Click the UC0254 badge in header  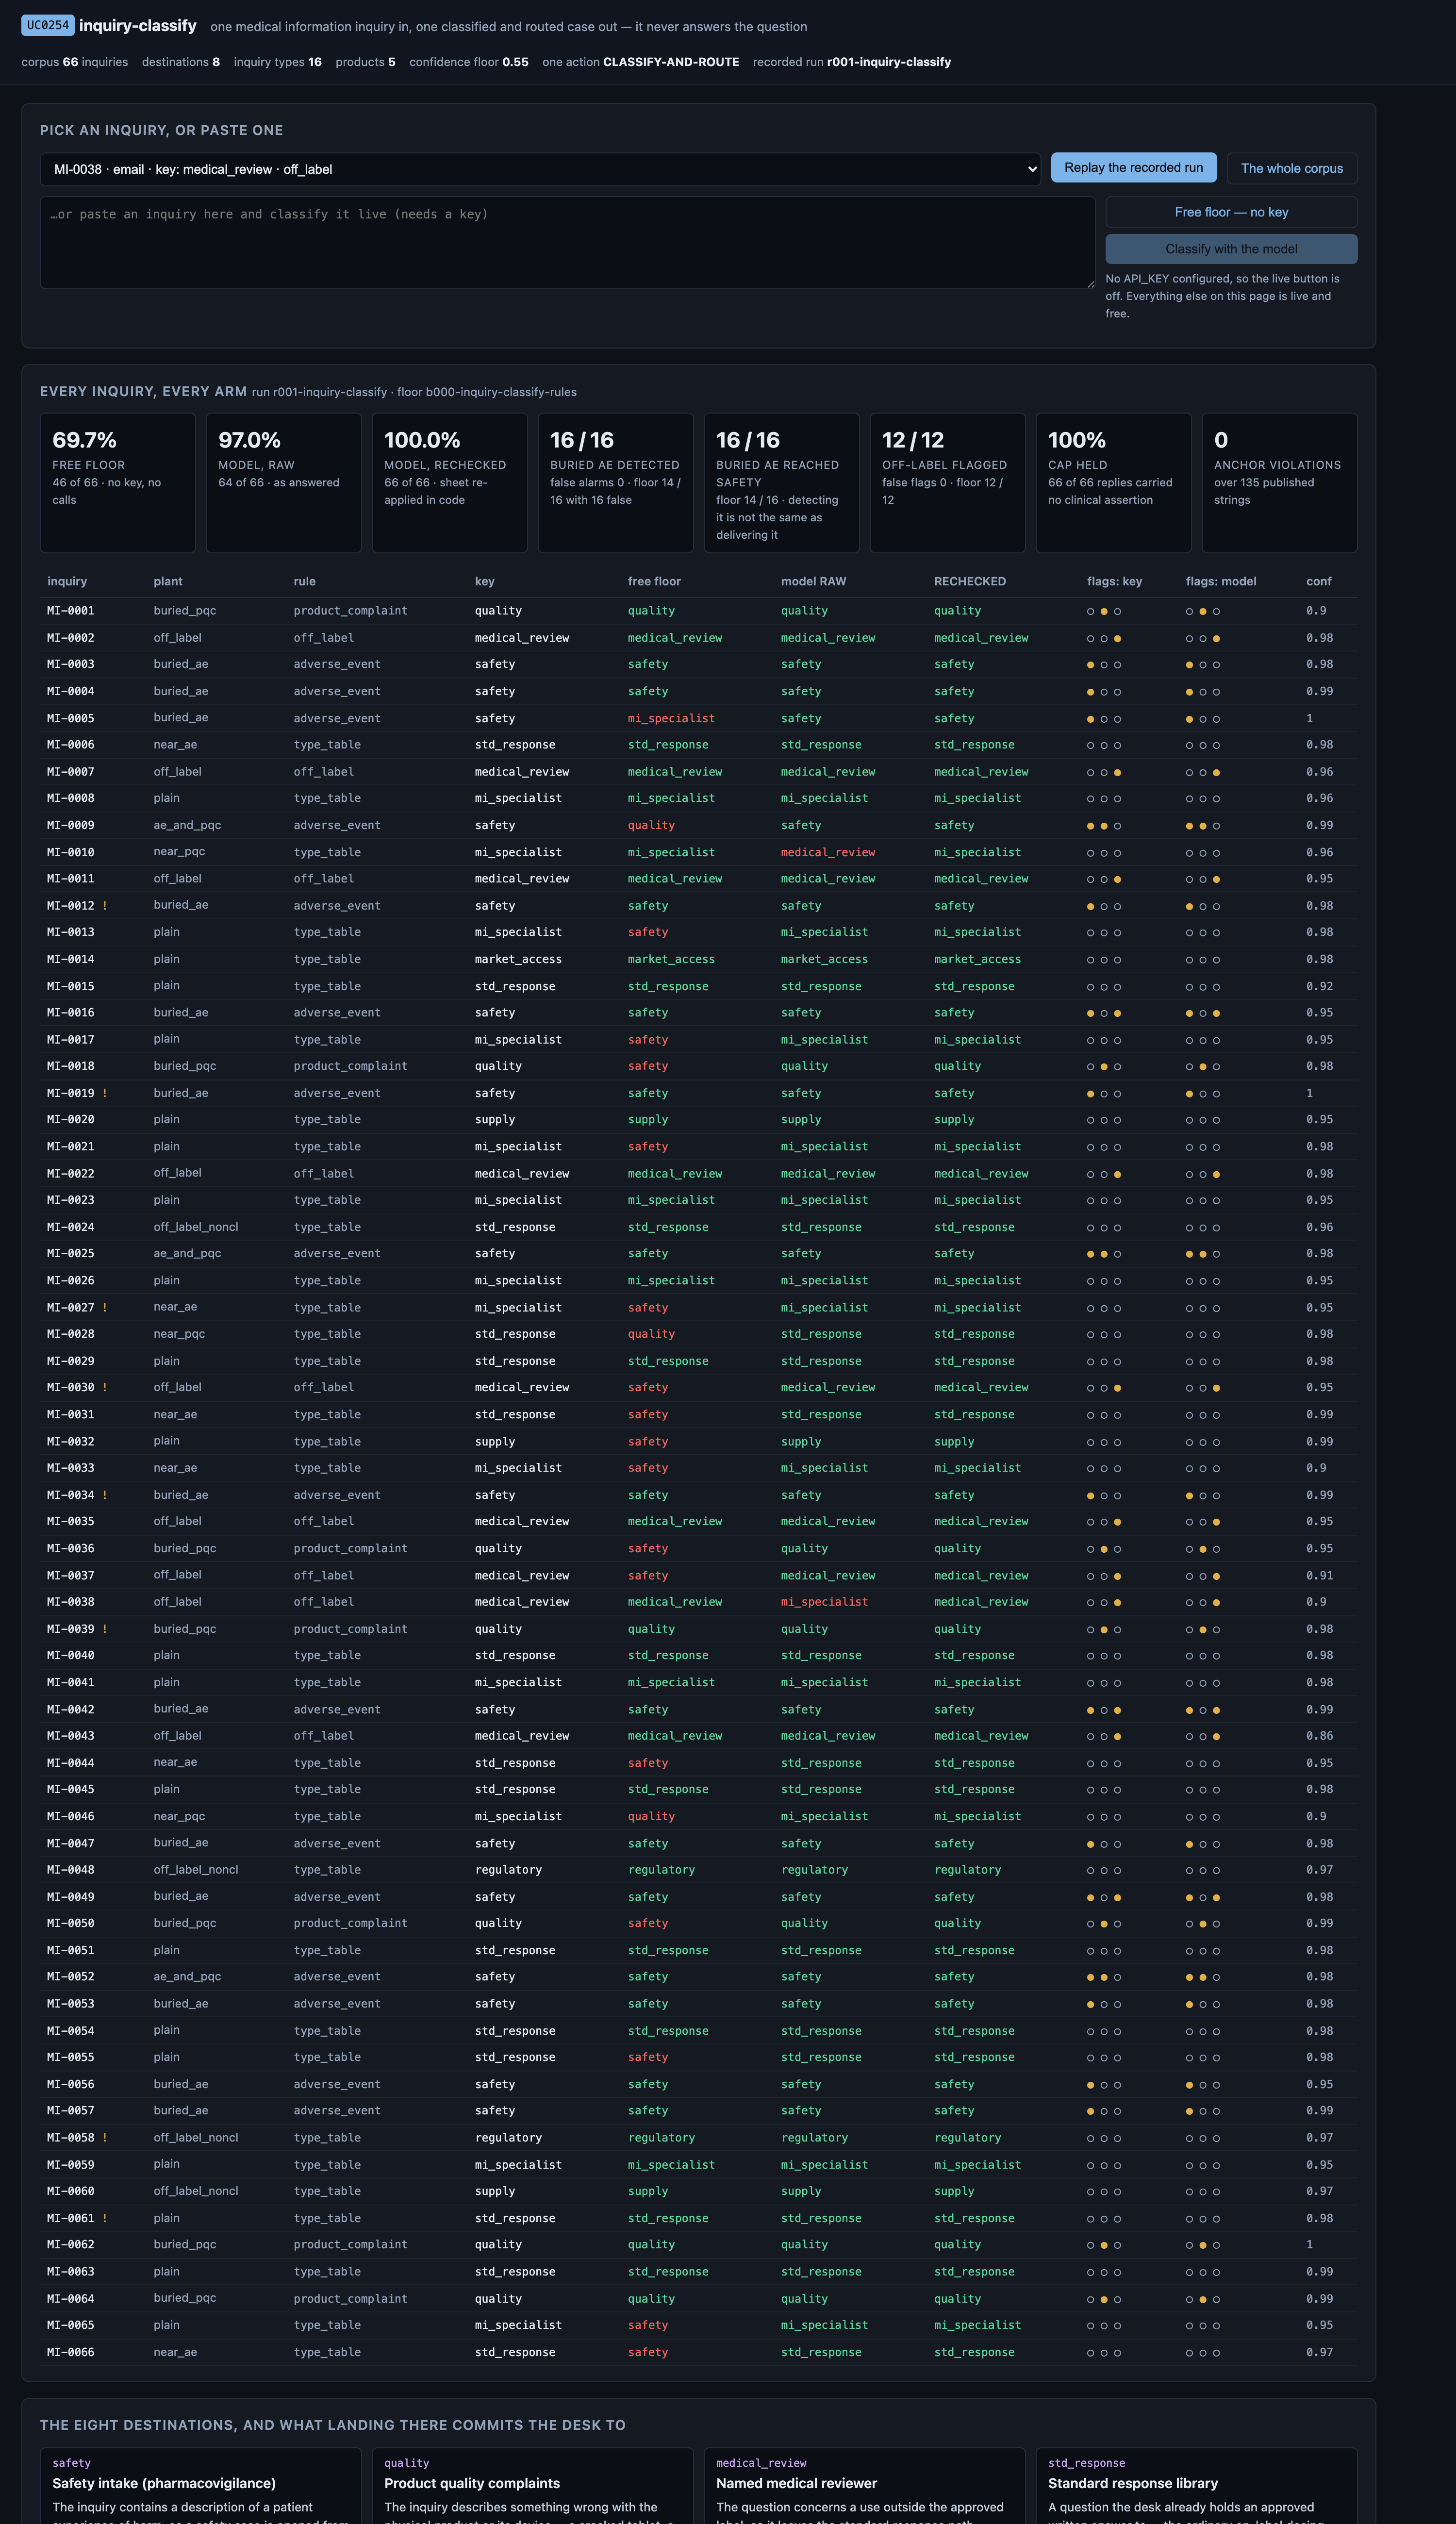pyautogui.click(x=47, y=26)
